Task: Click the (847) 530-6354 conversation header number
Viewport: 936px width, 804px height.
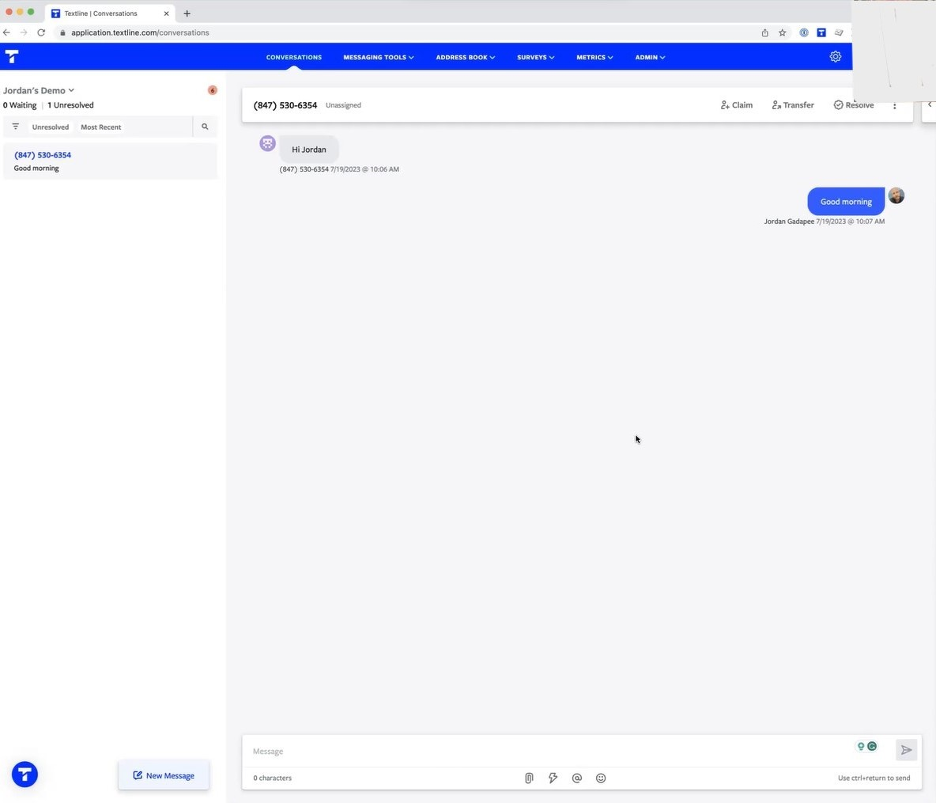Action: [x=285, y=105]
